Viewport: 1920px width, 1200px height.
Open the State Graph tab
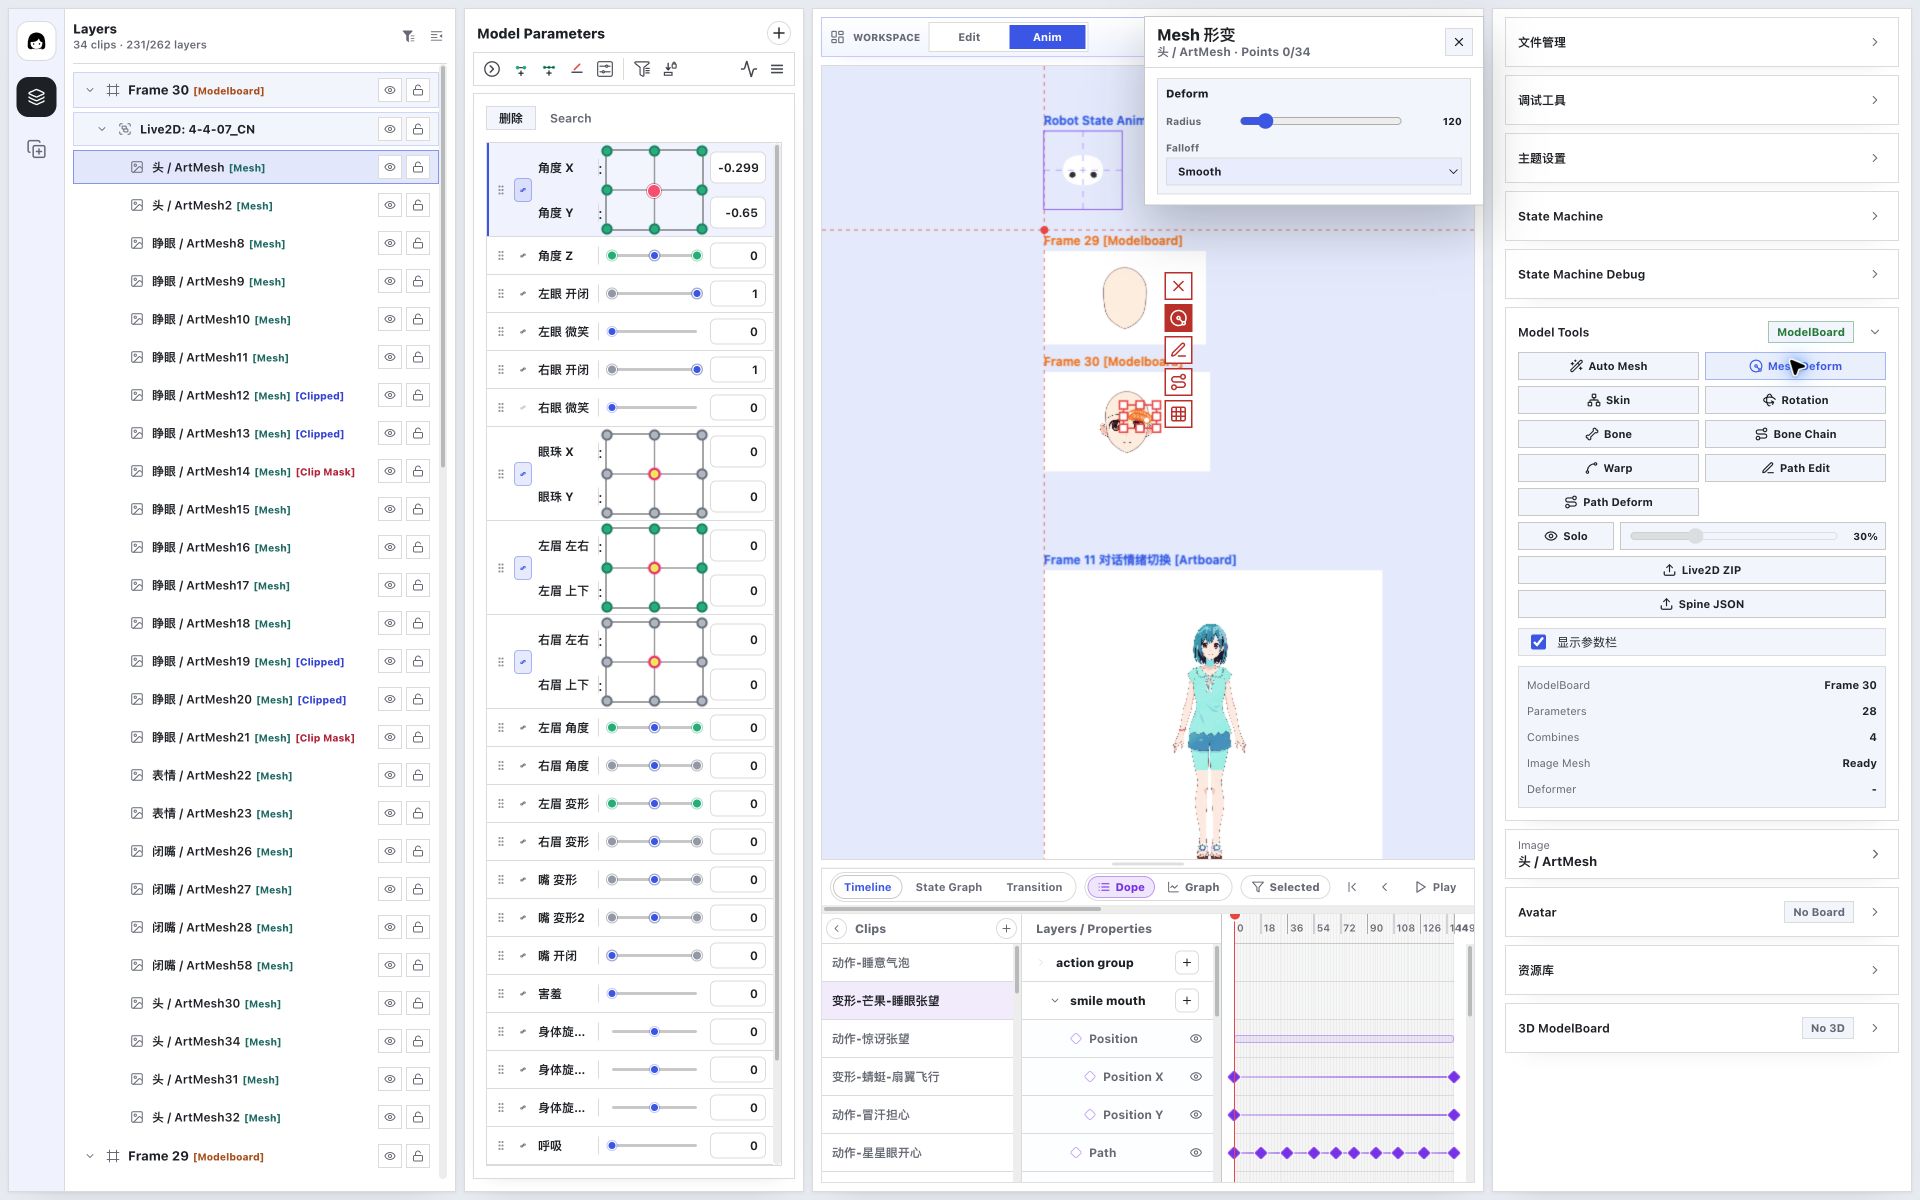pos(948,887)
